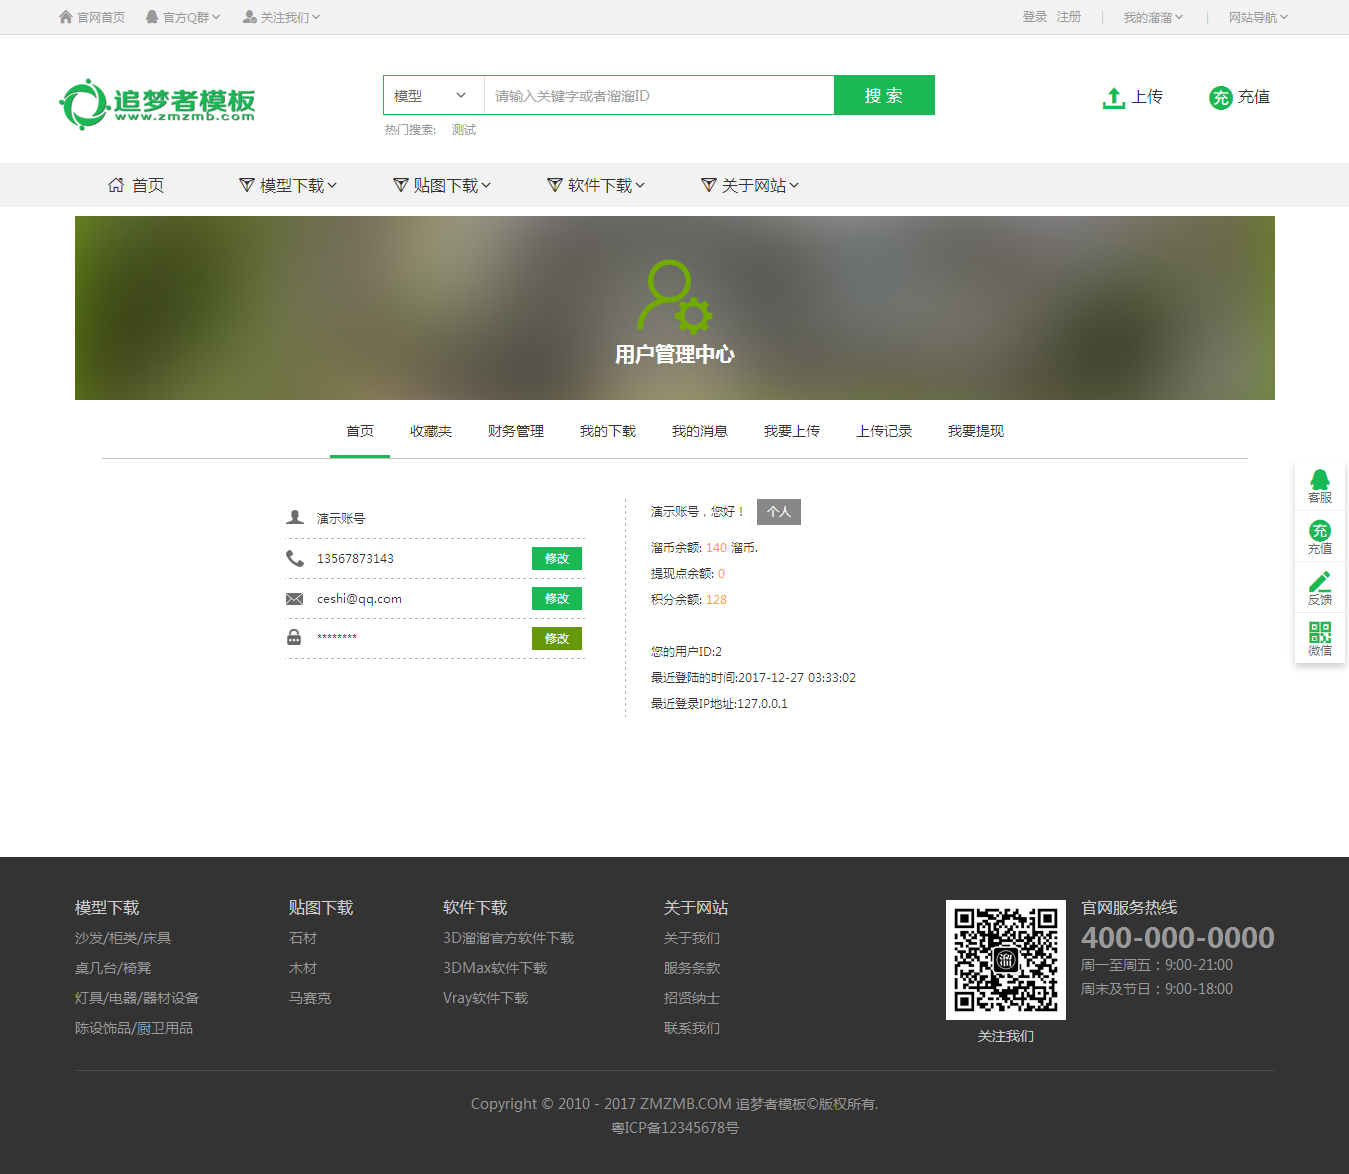
Task: Show the 微信 QR code sidebar icon
Action: coord(1319,638)
